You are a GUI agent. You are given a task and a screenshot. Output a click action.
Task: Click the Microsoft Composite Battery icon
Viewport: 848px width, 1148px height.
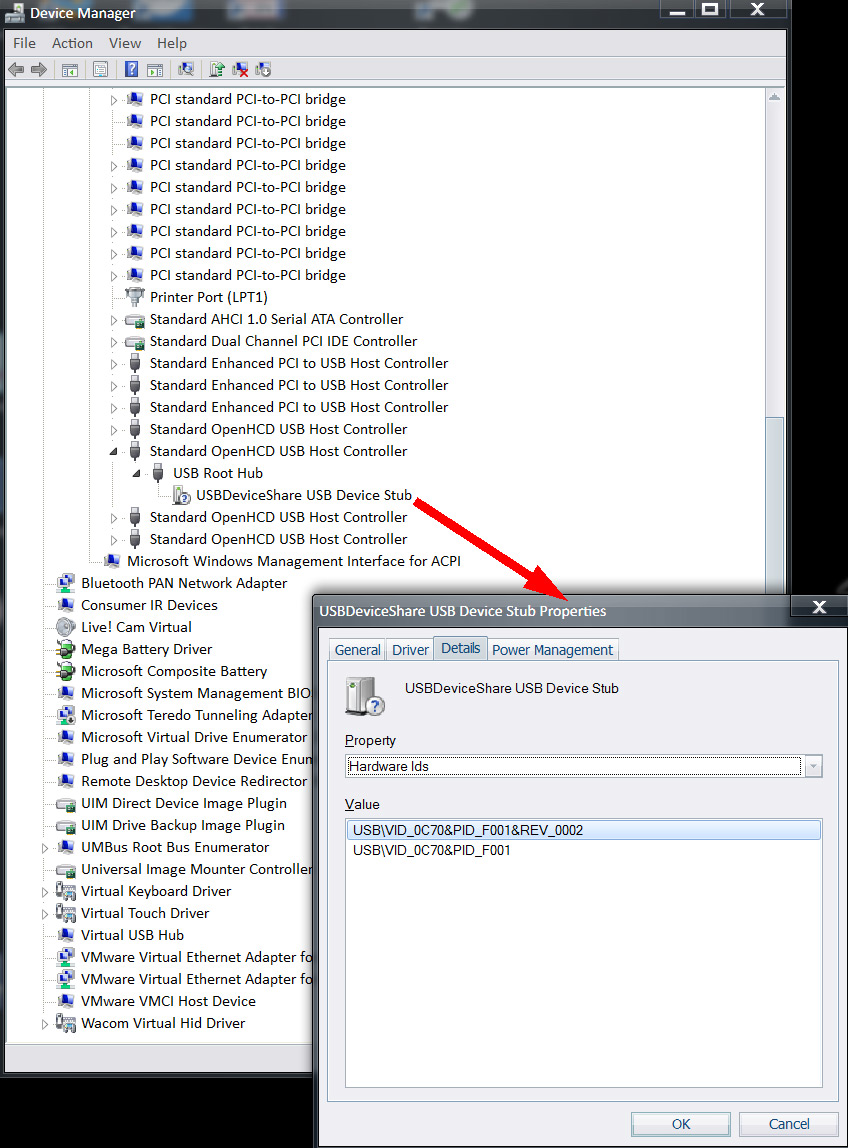click(x=65, y=671)
